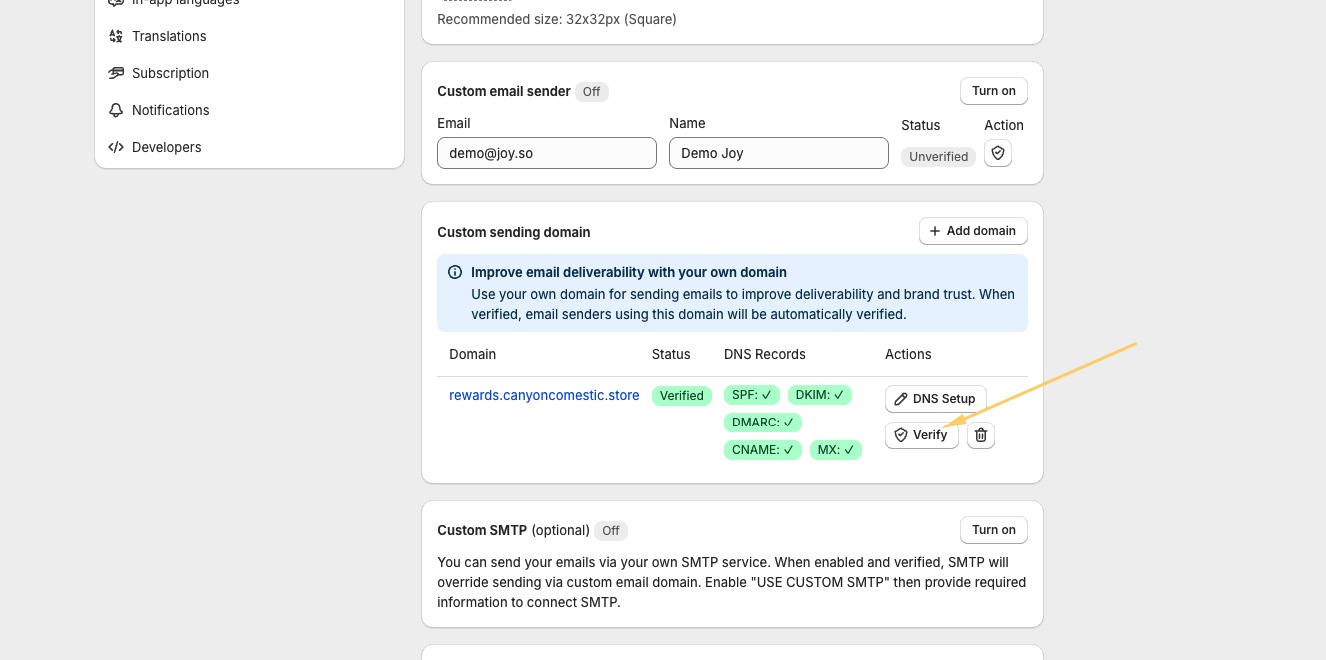Screen dimensions: 1326x660
Task: Open Notifications in the sidebar
Action: (170, 110)
